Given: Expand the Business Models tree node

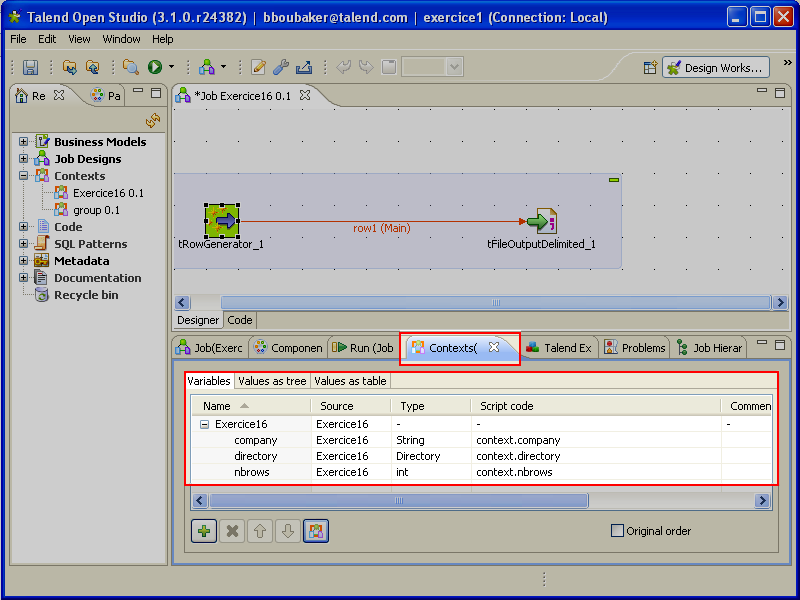Looking at the screenshot, I should (x=24, y=142).
